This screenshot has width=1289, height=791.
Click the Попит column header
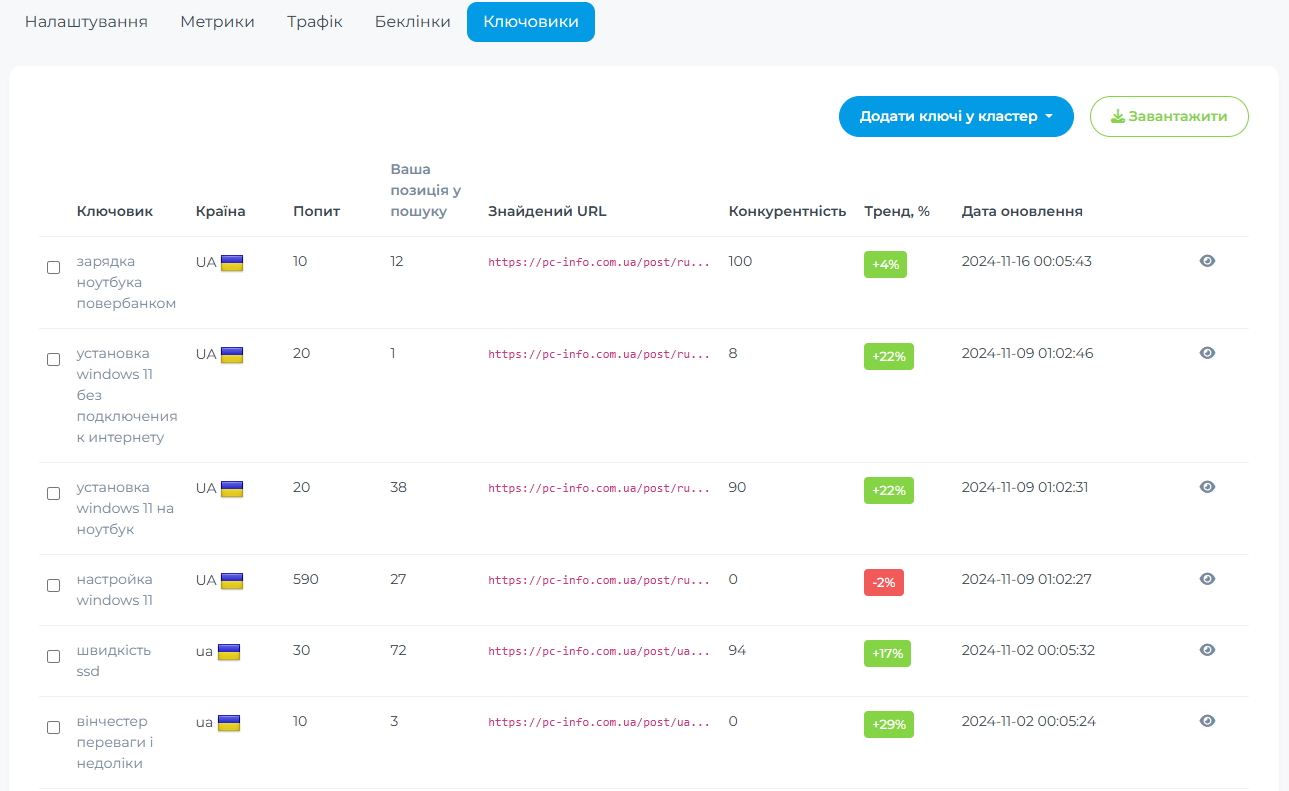pyautogui.click(x=316, y=211)
